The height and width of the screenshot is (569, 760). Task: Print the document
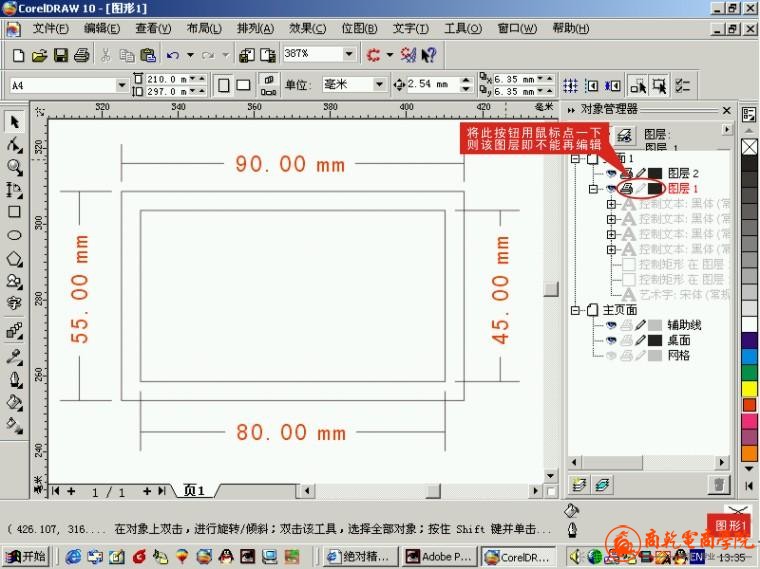pos(81,55)
